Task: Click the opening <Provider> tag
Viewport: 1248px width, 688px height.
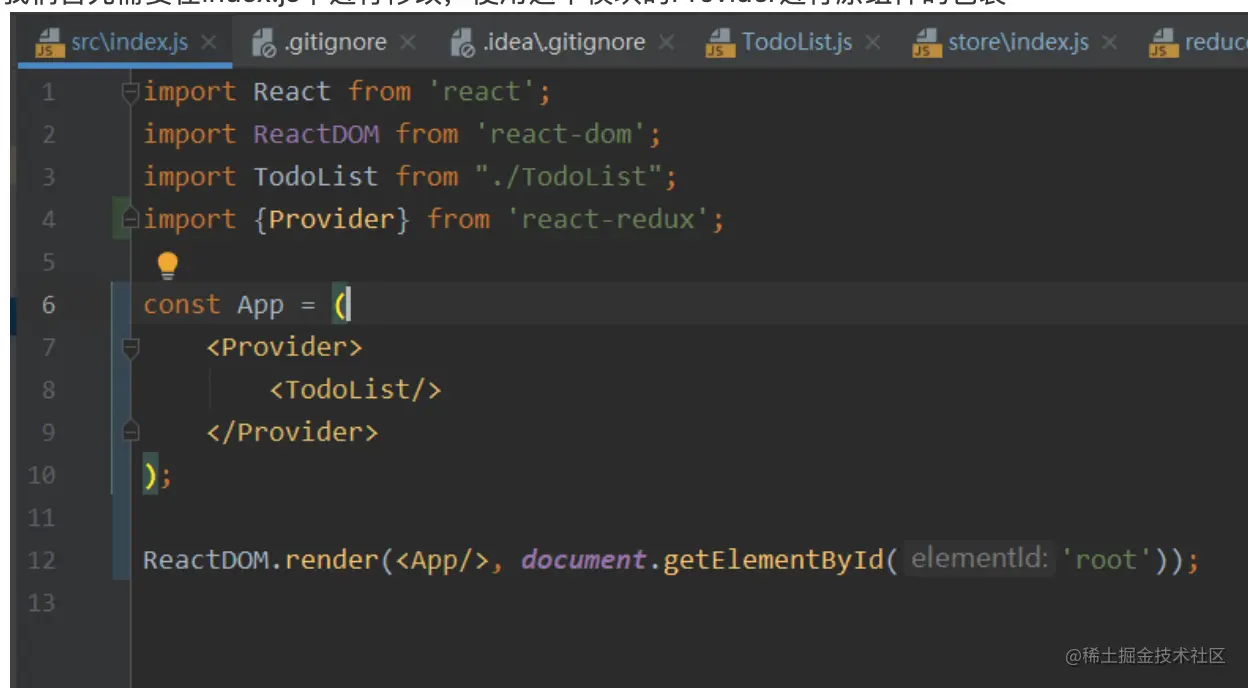Action: tap(285, 347)
